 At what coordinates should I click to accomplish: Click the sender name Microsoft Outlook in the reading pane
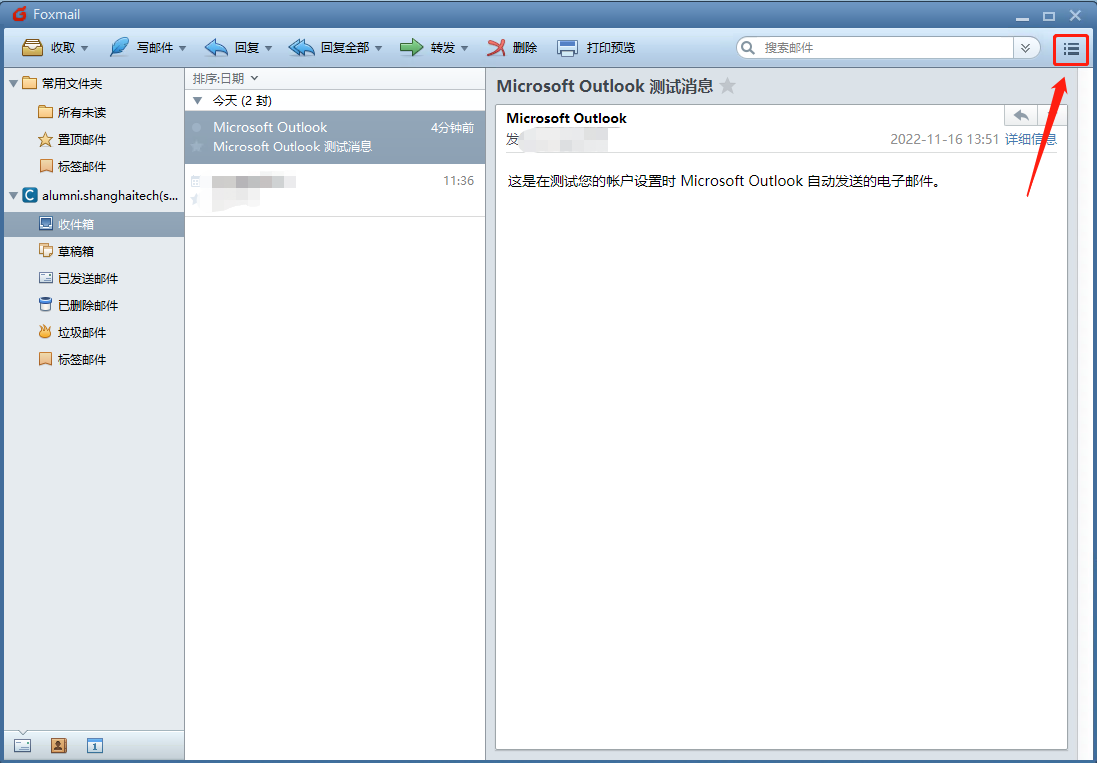point(567,118)
